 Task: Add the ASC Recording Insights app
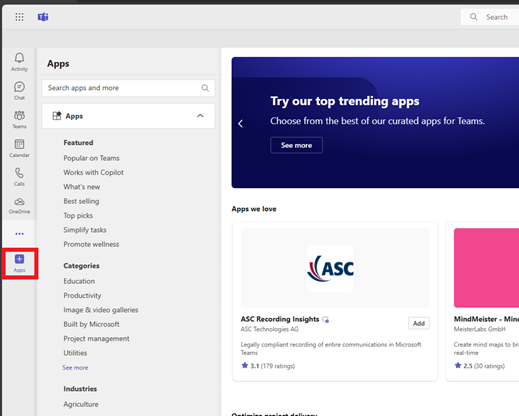tap(419, 323)
